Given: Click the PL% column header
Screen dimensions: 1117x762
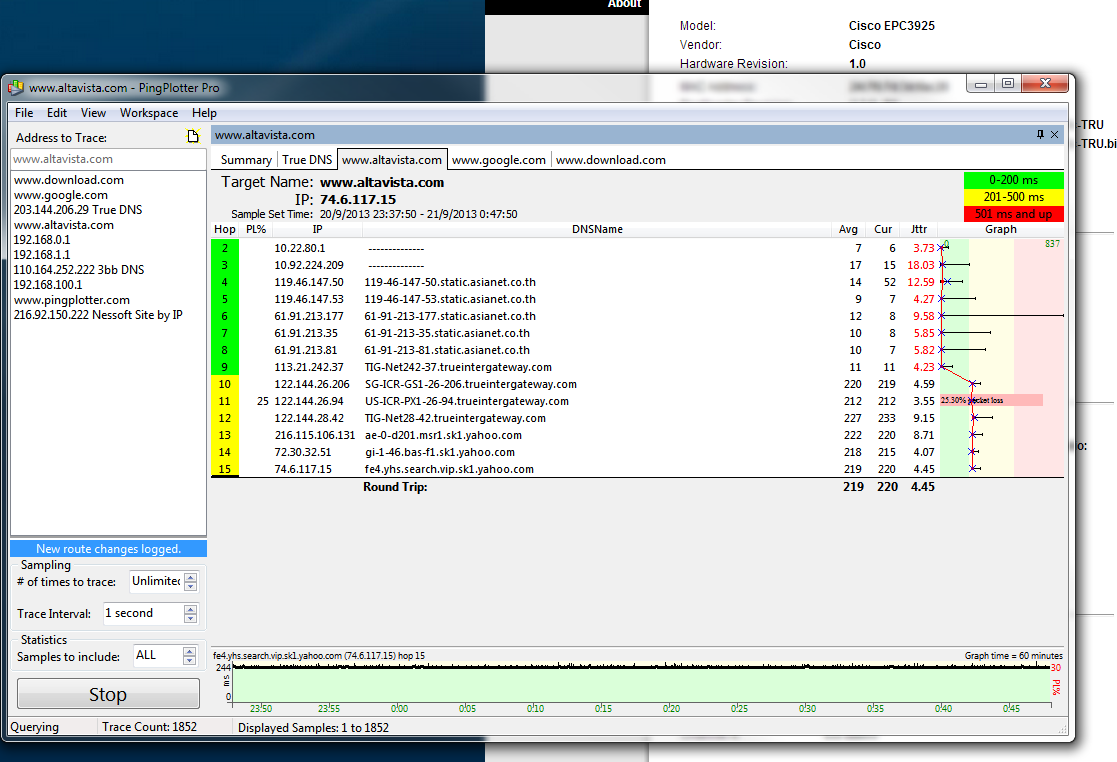Looking at the screenshot, I should coord(256,229).
